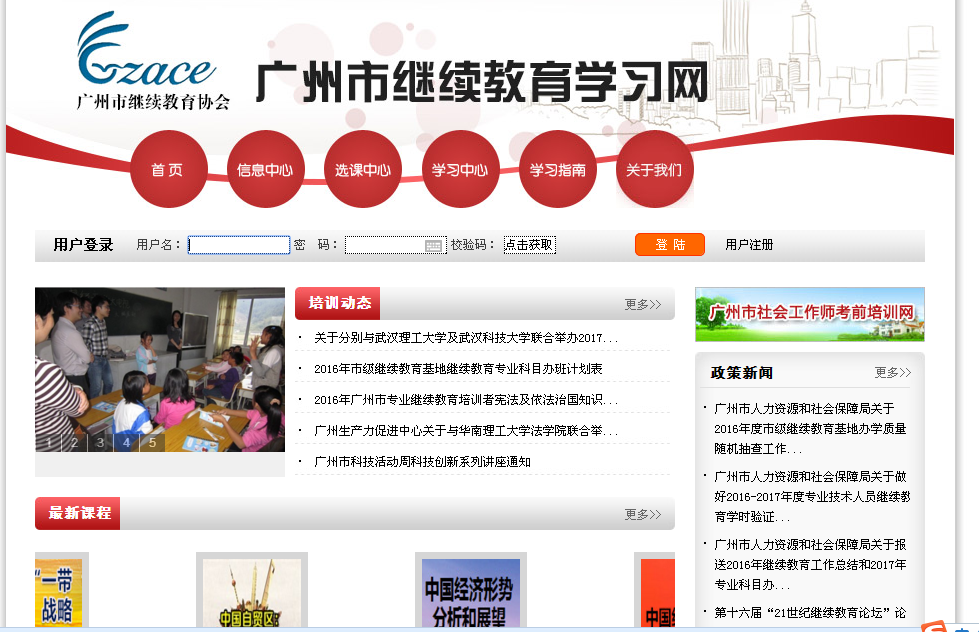Image resolution: width=979 pixels, height=632 pixels.
Task: Expand 更多 in 政策新闻 panel
Action: 892,372
